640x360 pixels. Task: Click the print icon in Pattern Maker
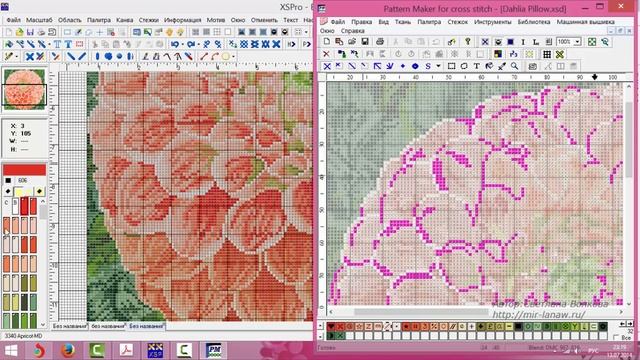click(x=380, y=42)
